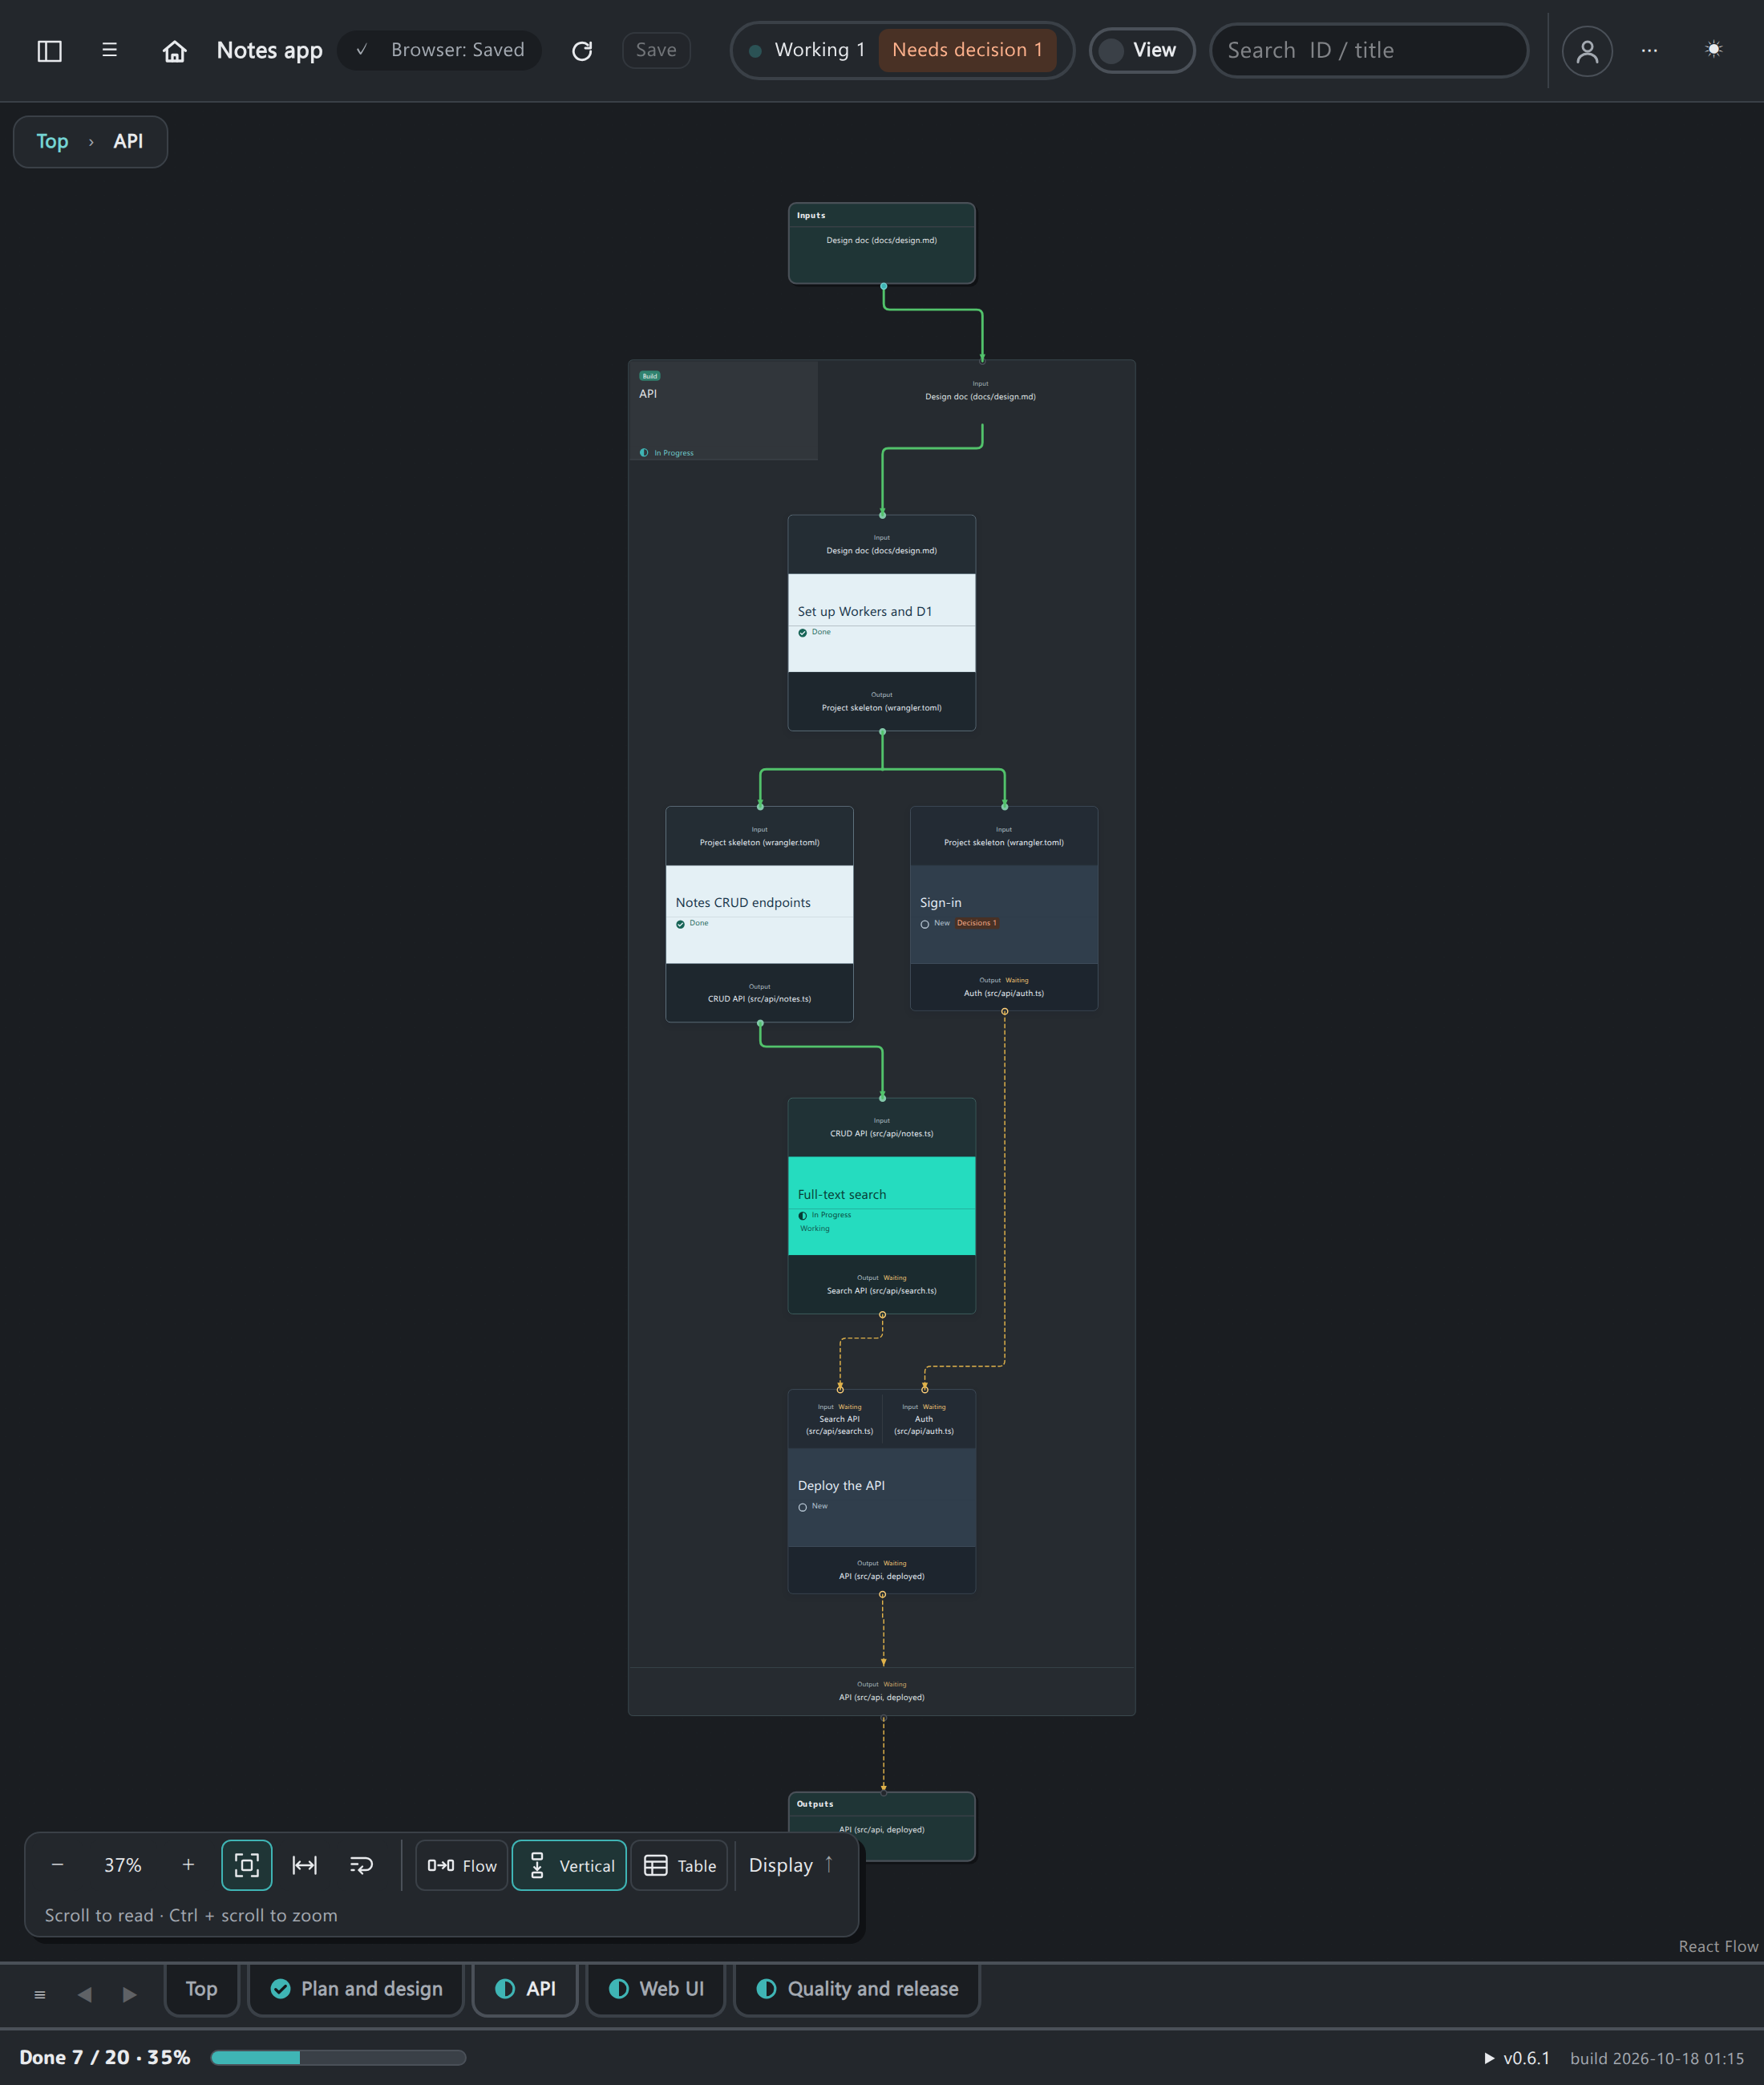Open bottom tab list menu icon
1764x2085 pixels.
pos(40,1994)
